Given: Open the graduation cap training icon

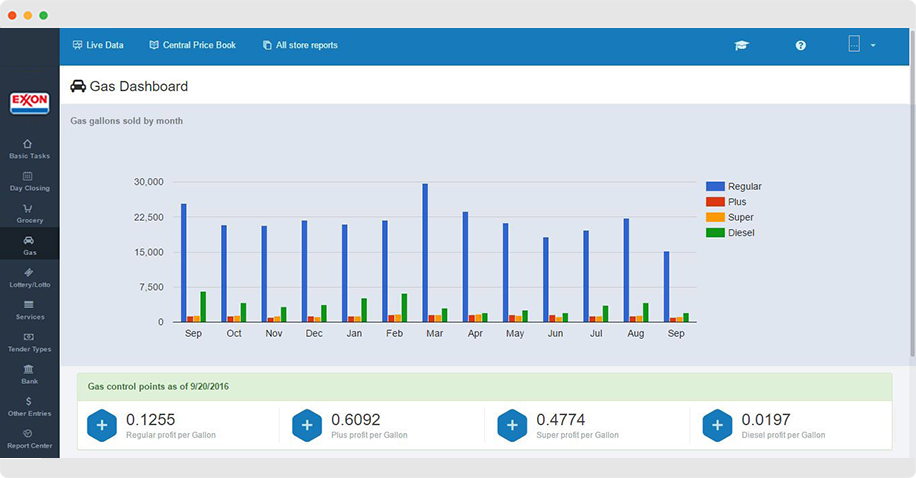Looking at the screenshot, I should point(741,46).
